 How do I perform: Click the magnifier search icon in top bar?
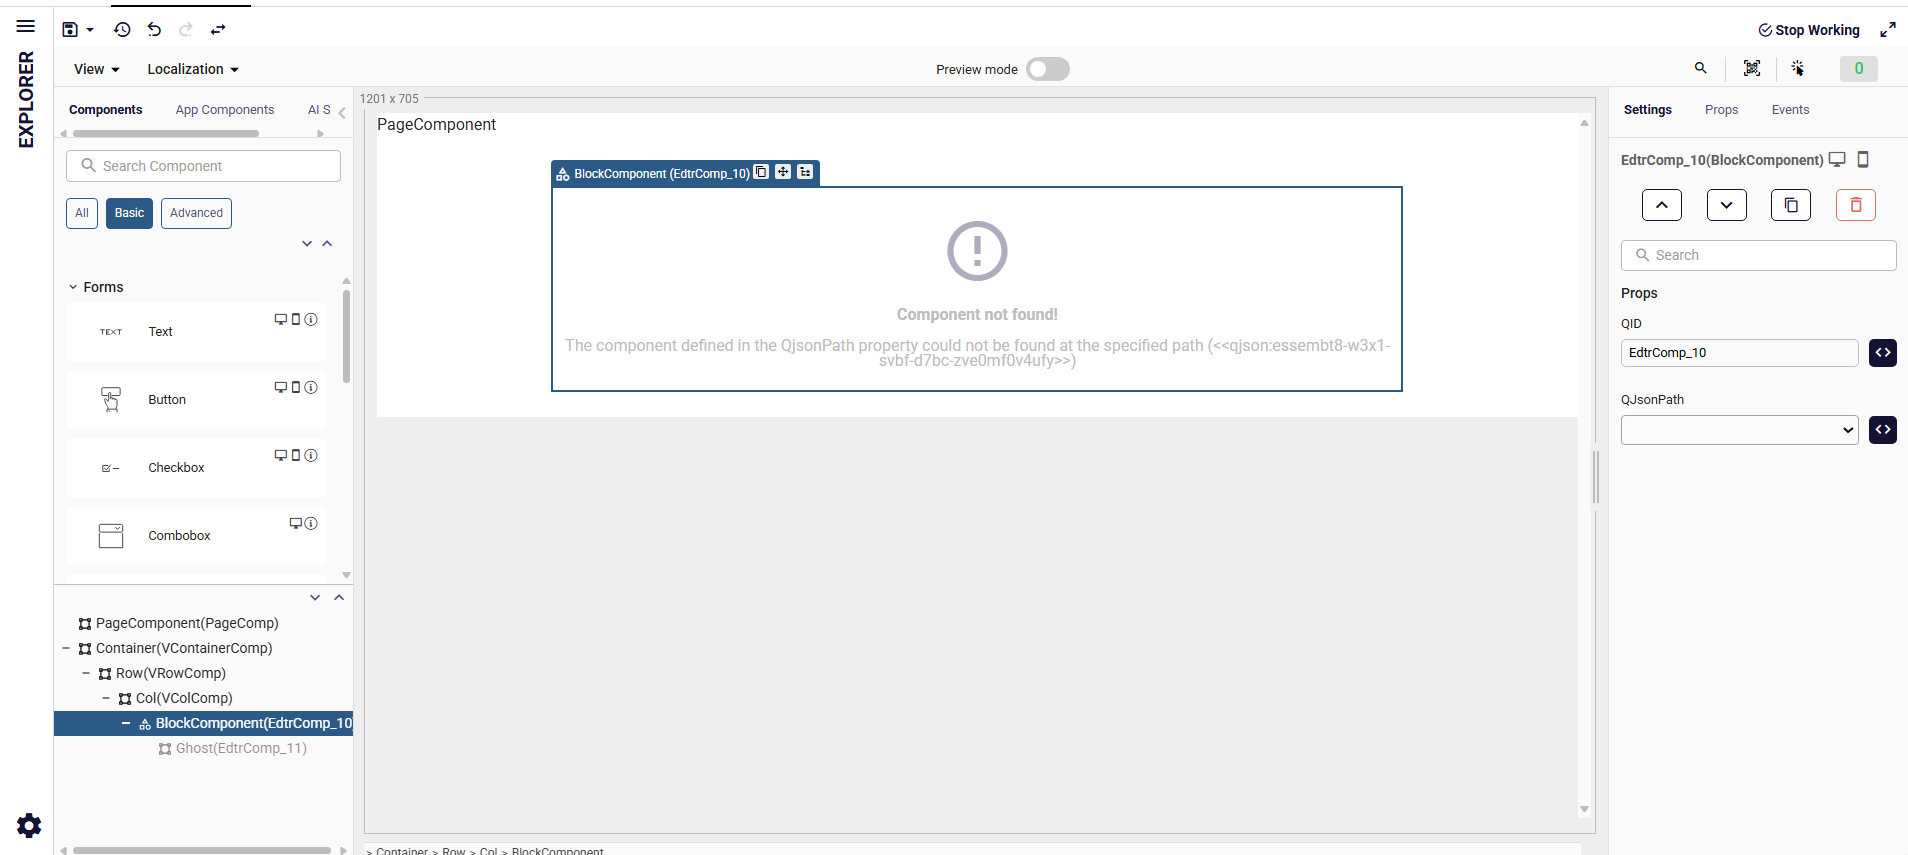tap(1700, 68)
